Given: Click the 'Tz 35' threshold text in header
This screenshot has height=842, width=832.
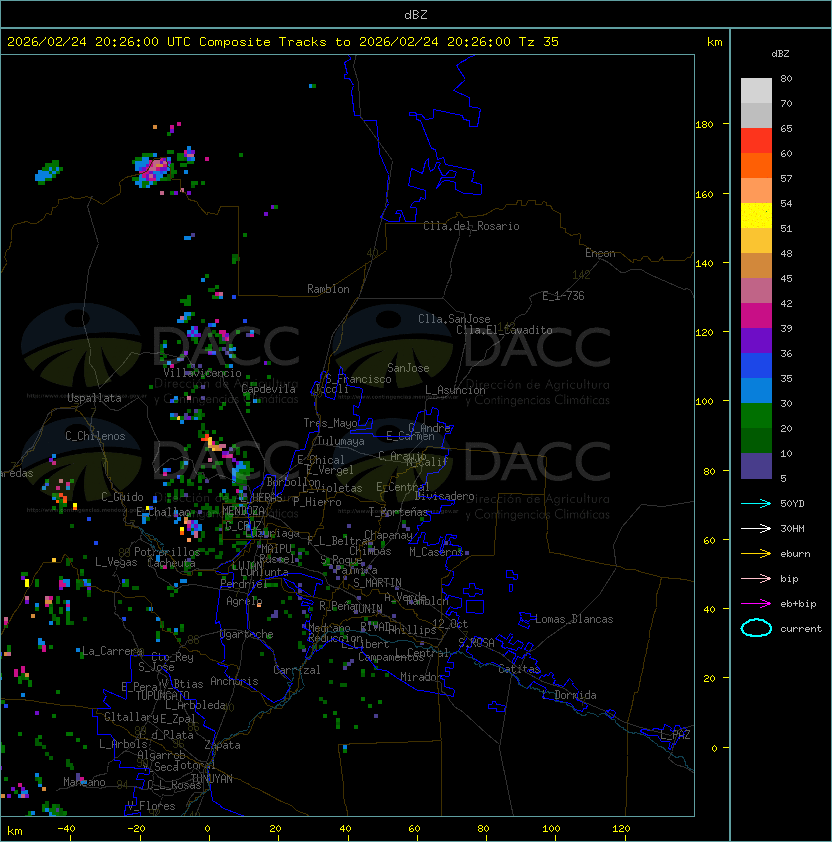Looking at the screenshot, I should coord(539,42).
